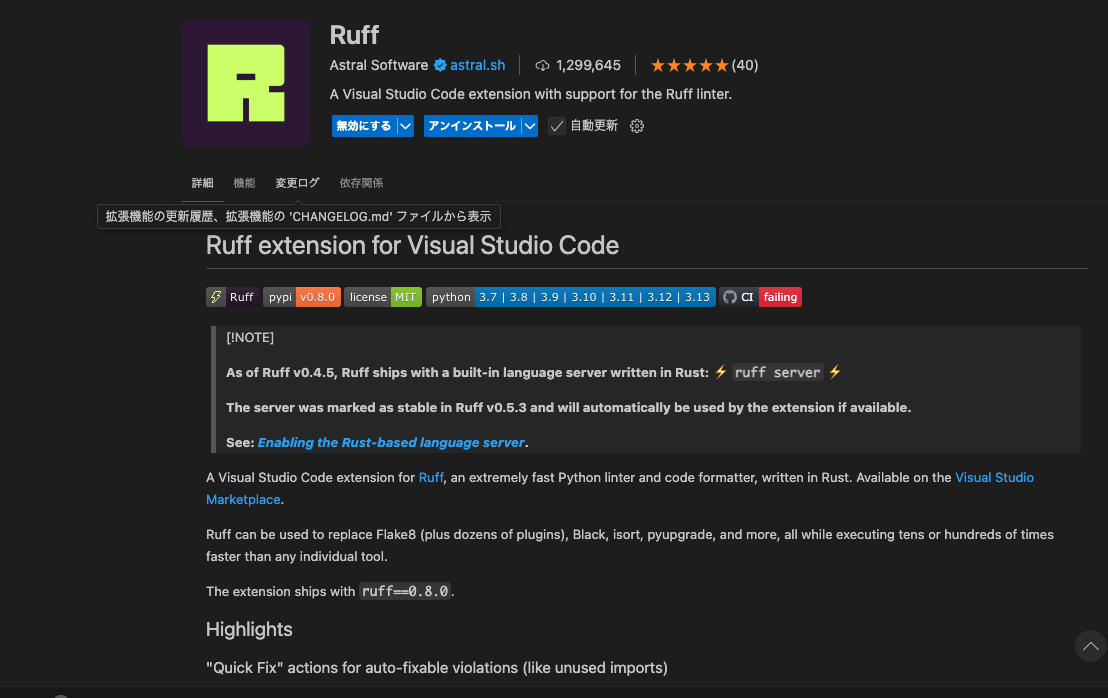Click the [!NOTE] label
Image resolution: width=1108 pixels, height=698 pixels.
[250, 338]
